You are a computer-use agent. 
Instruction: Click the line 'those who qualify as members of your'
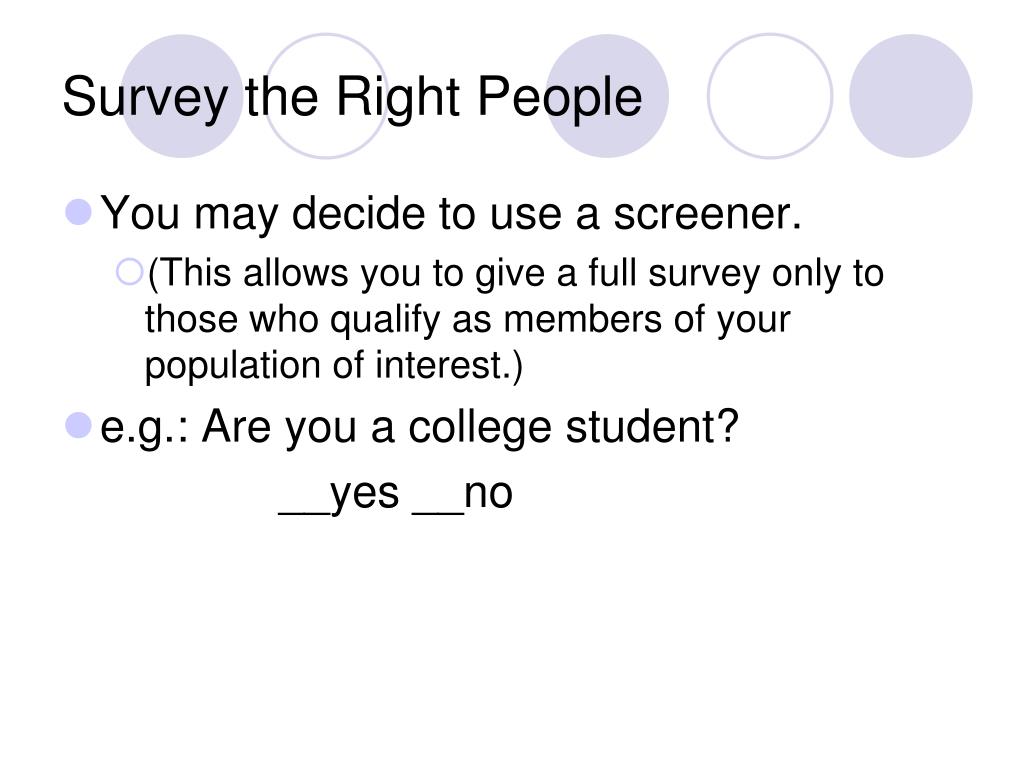click(467, 321)
